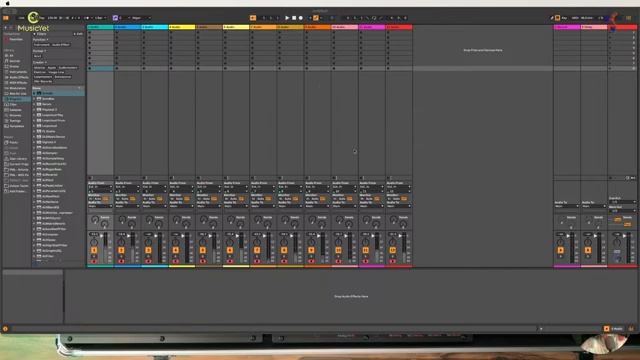
Task: Open the macOS Apple menu
Action: [x=7, y=3]
